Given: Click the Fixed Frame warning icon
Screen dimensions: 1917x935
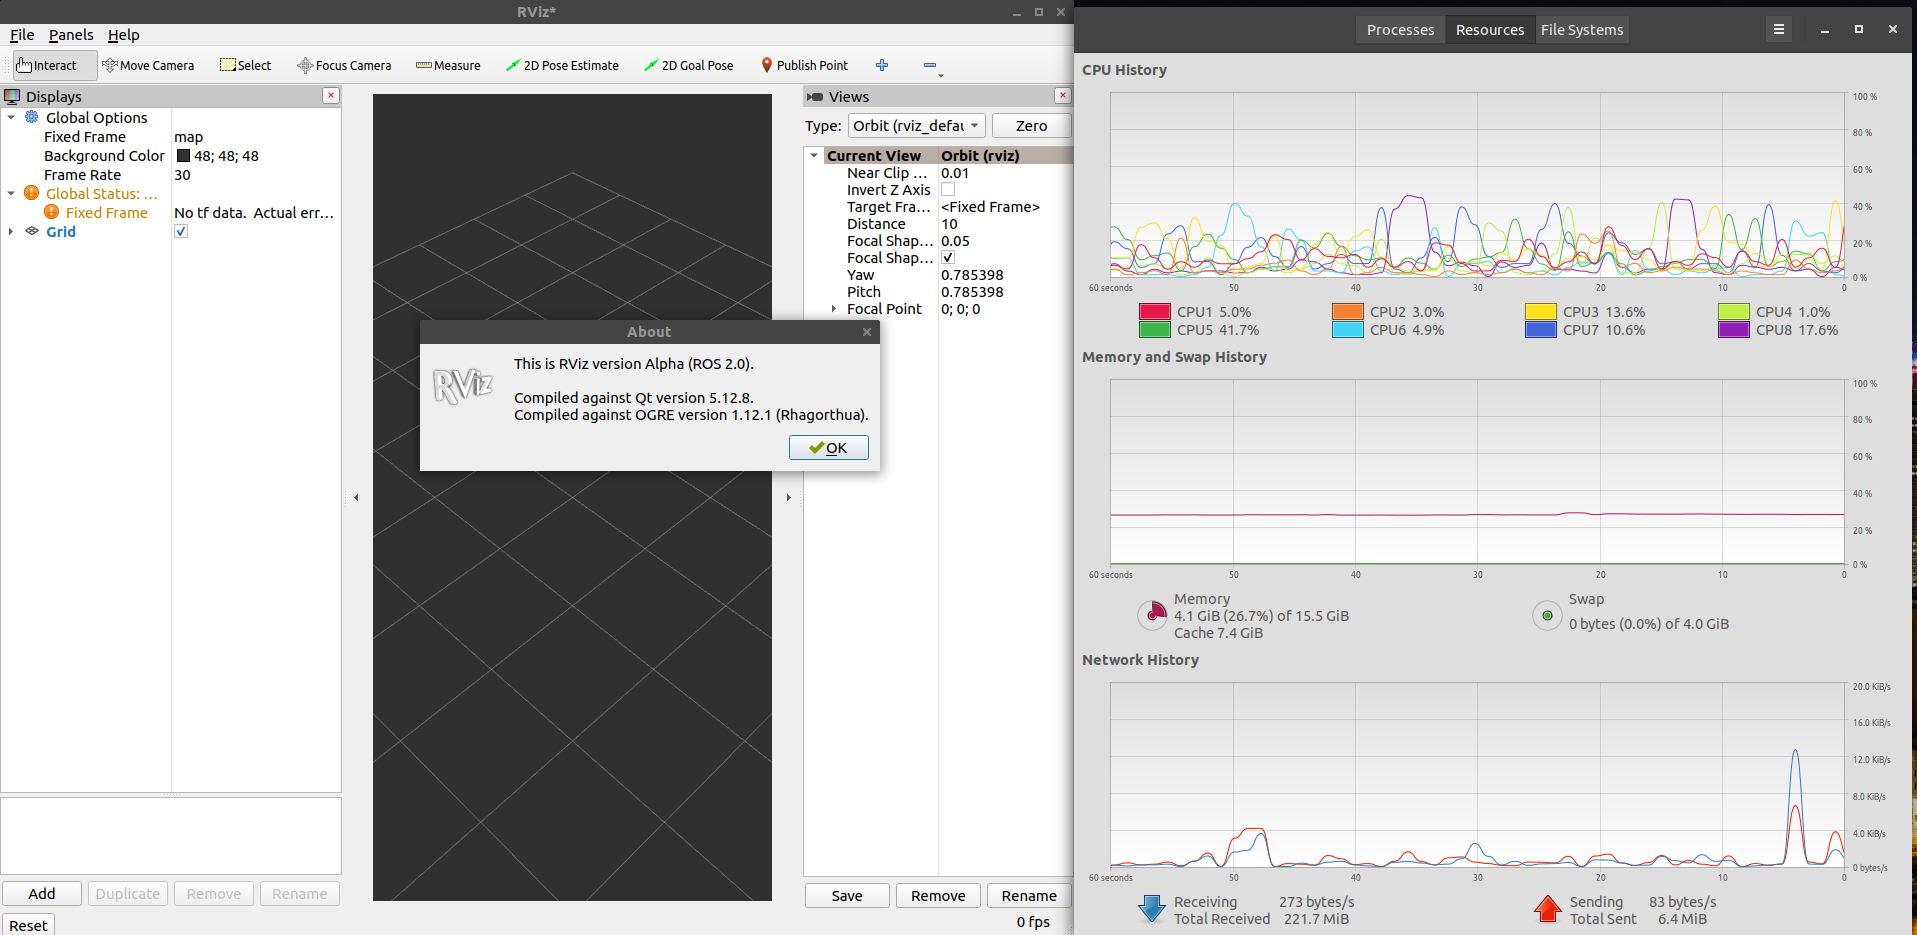Looking at the screenshot, I should [52, 212].
